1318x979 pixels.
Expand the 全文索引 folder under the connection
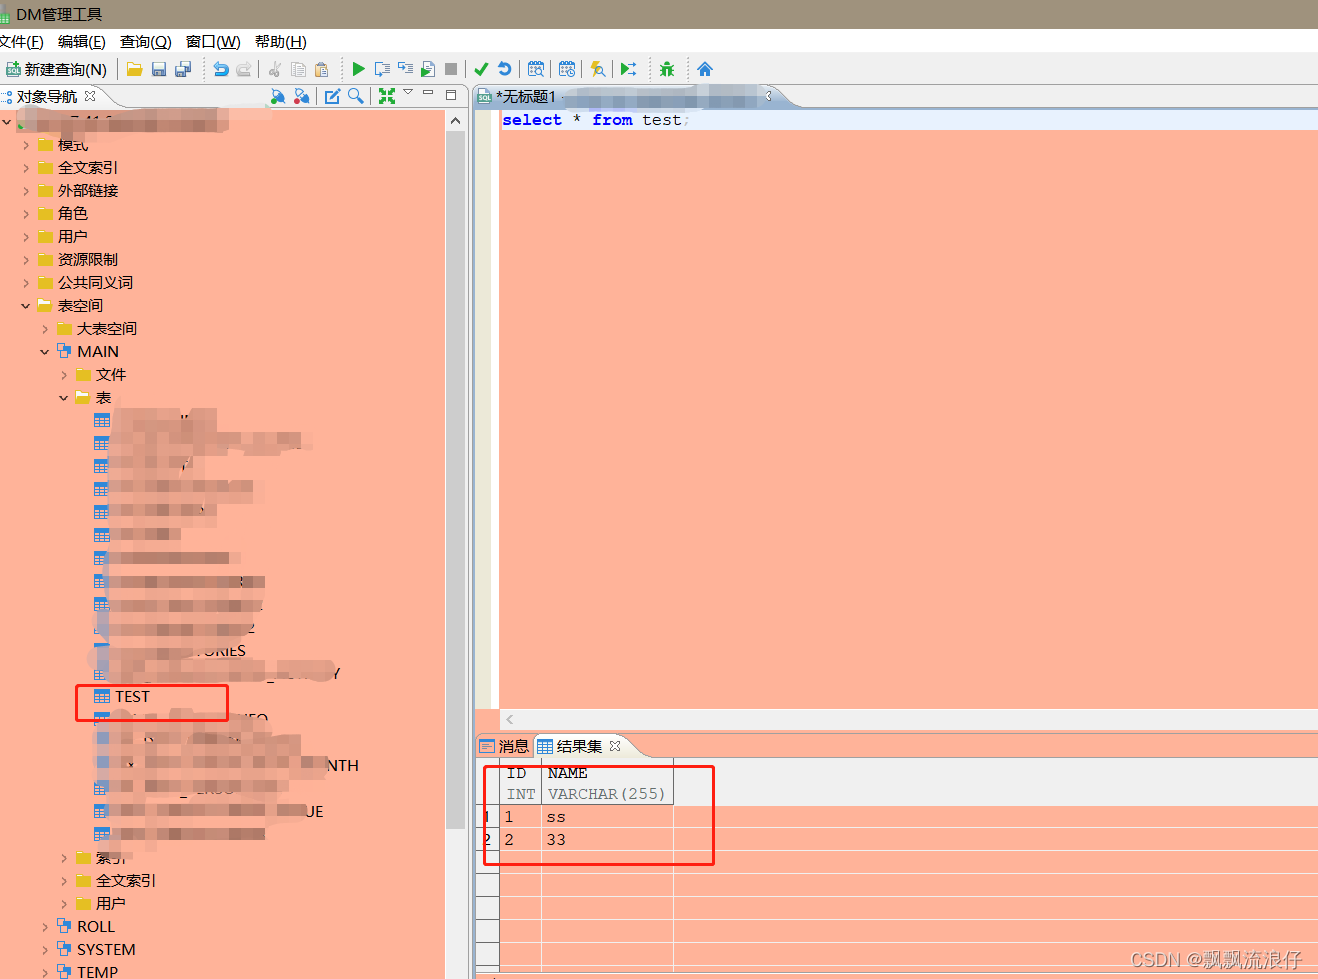[26, 168]
